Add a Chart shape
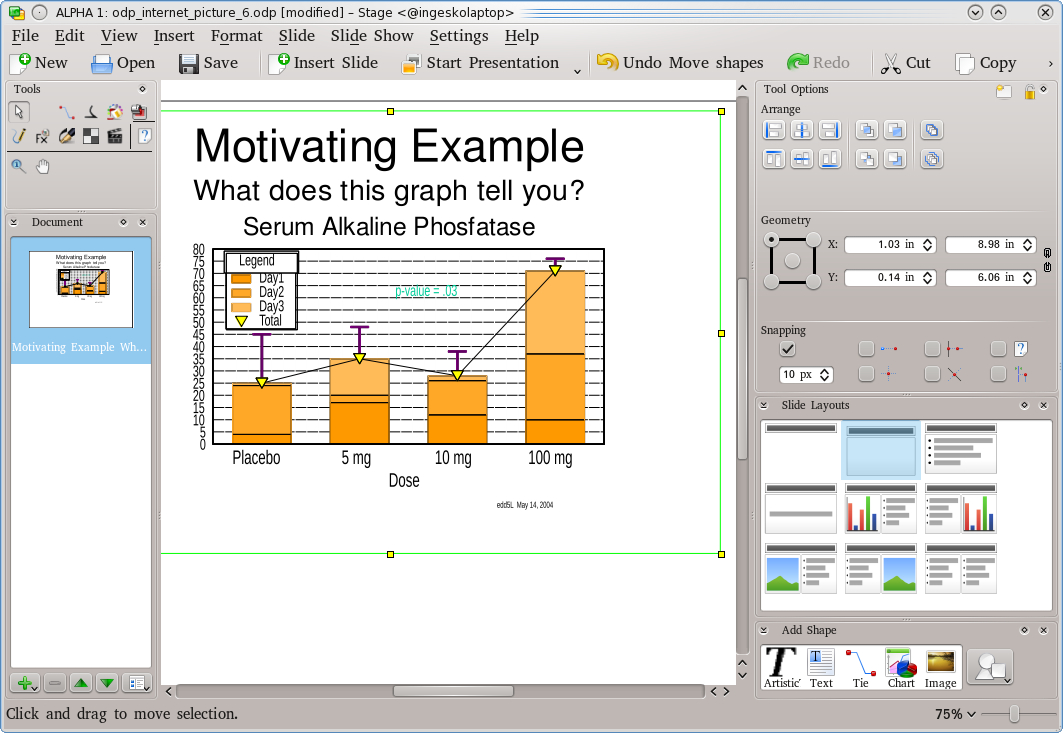 (901, 667)
